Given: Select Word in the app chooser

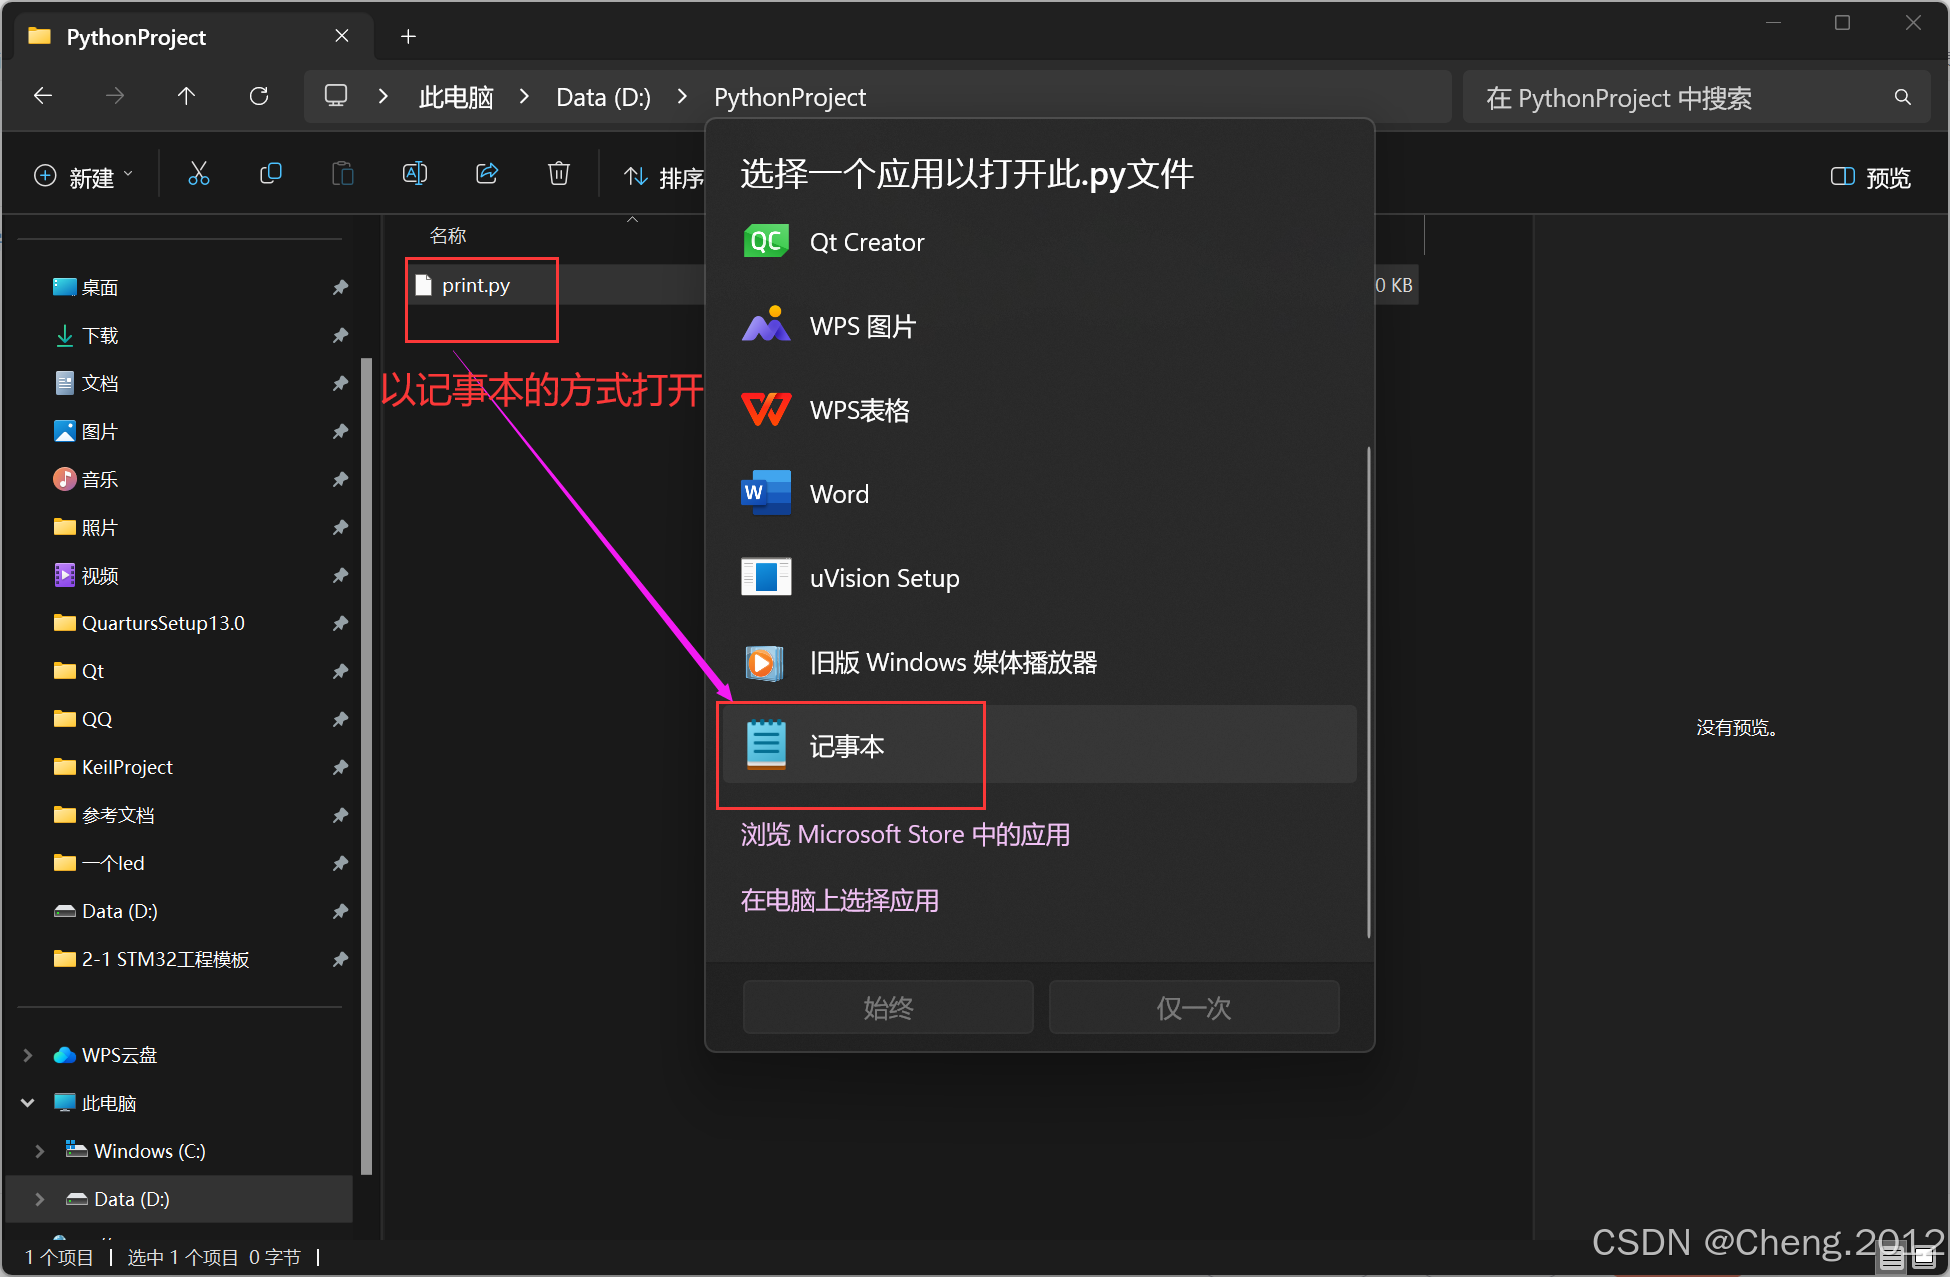Looking at the screenshot, I should coord(838,494).
